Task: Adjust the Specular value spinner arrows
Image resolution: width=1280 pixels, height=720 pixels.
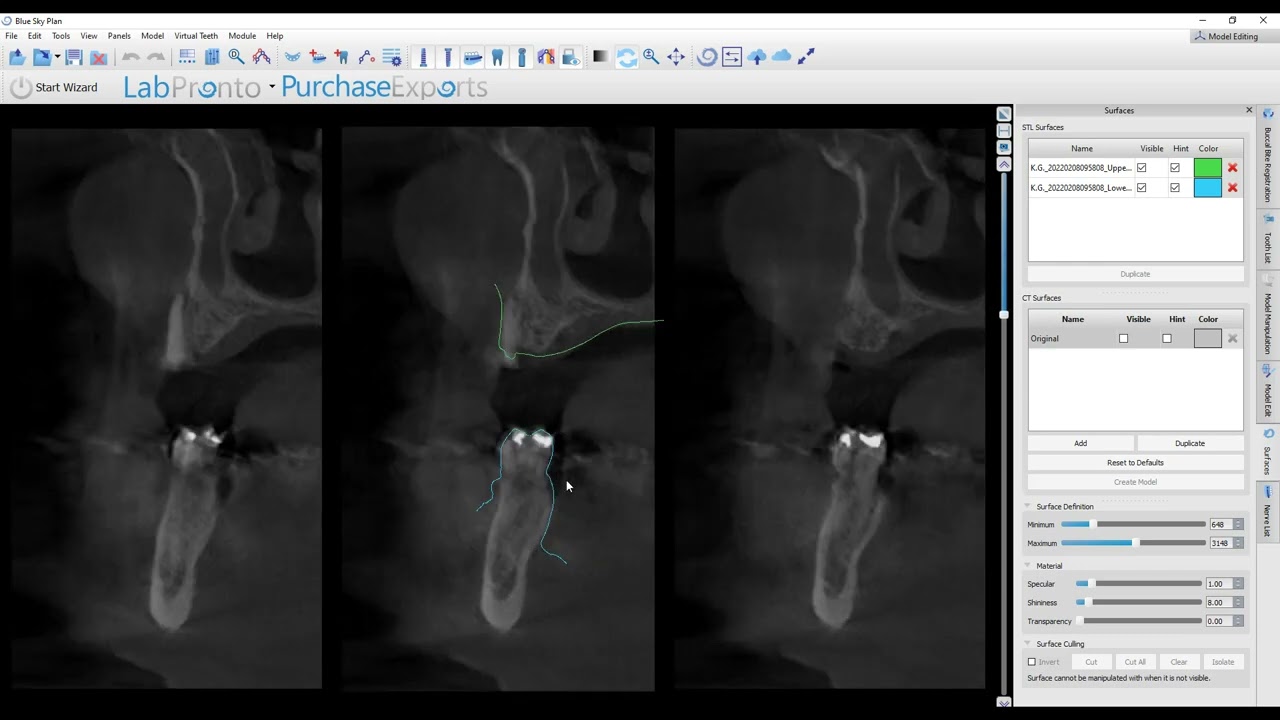Action: (1238, 584)
